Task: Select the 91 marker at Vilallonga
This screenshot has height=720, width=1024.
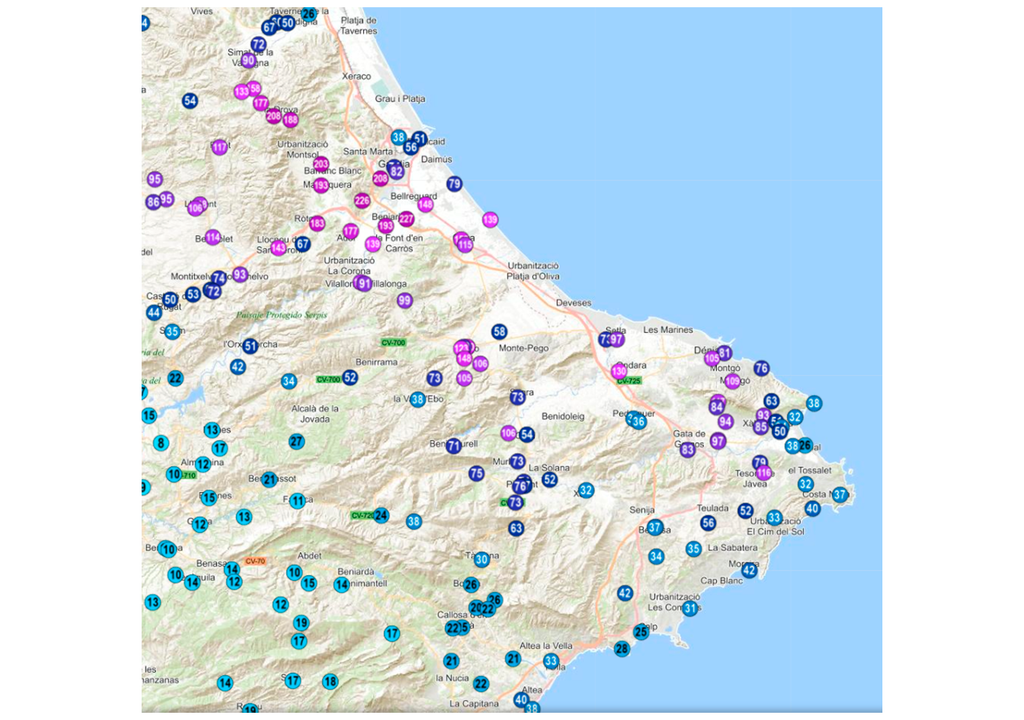Action: [x=364, y=284]
